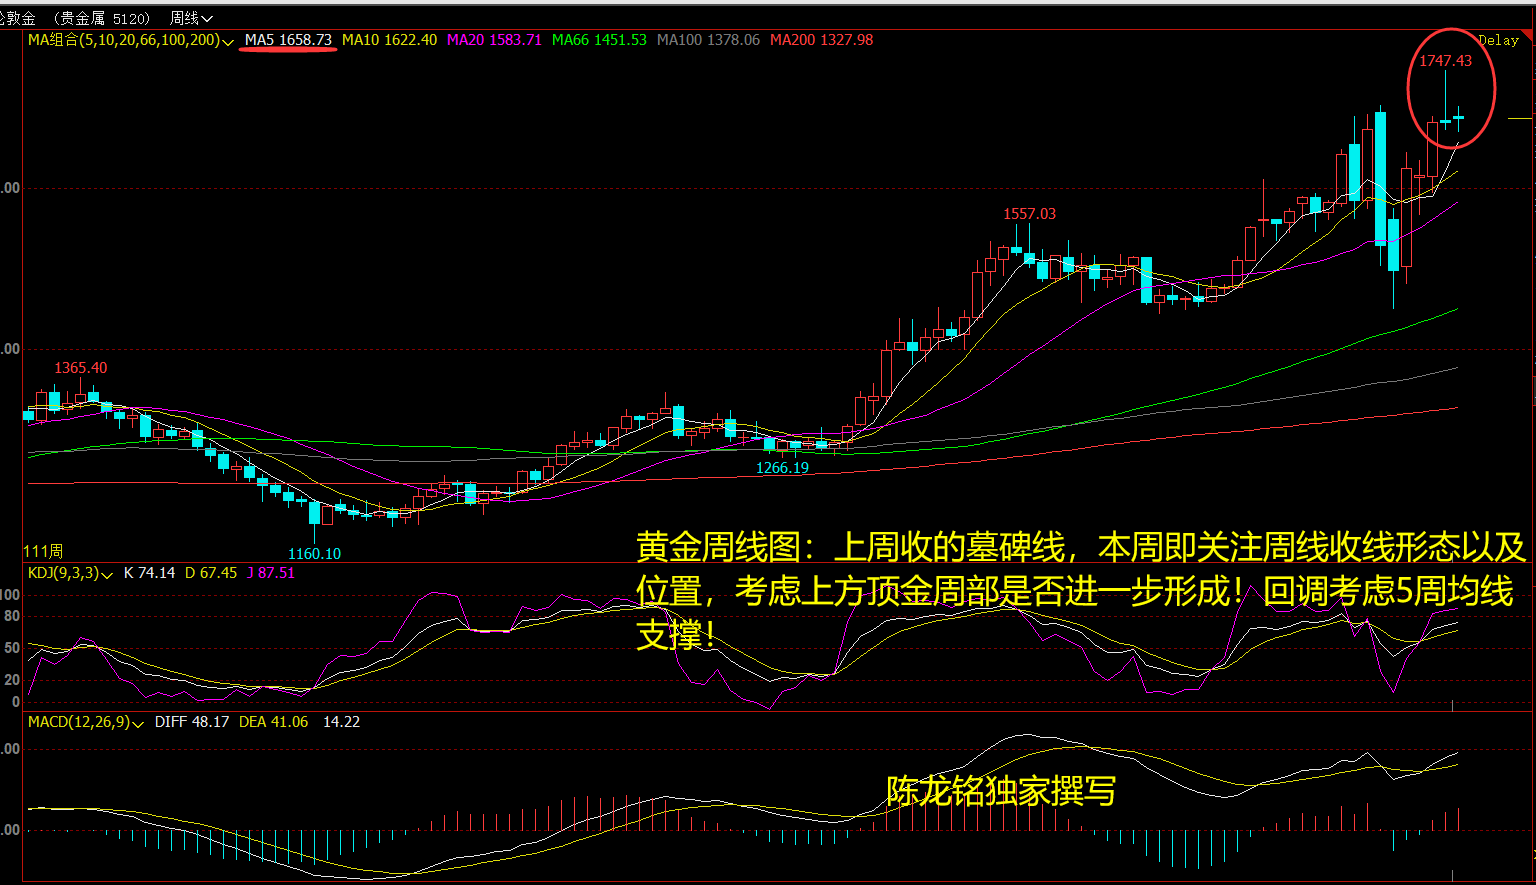
Task: Click the KDJ K 74.14 value
Action: [149, 573]
